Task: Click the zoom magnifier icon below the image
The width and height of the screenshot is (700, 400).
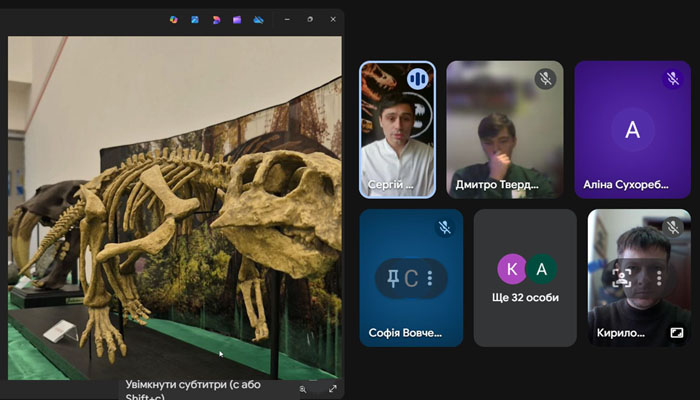Action: [303, 389]
